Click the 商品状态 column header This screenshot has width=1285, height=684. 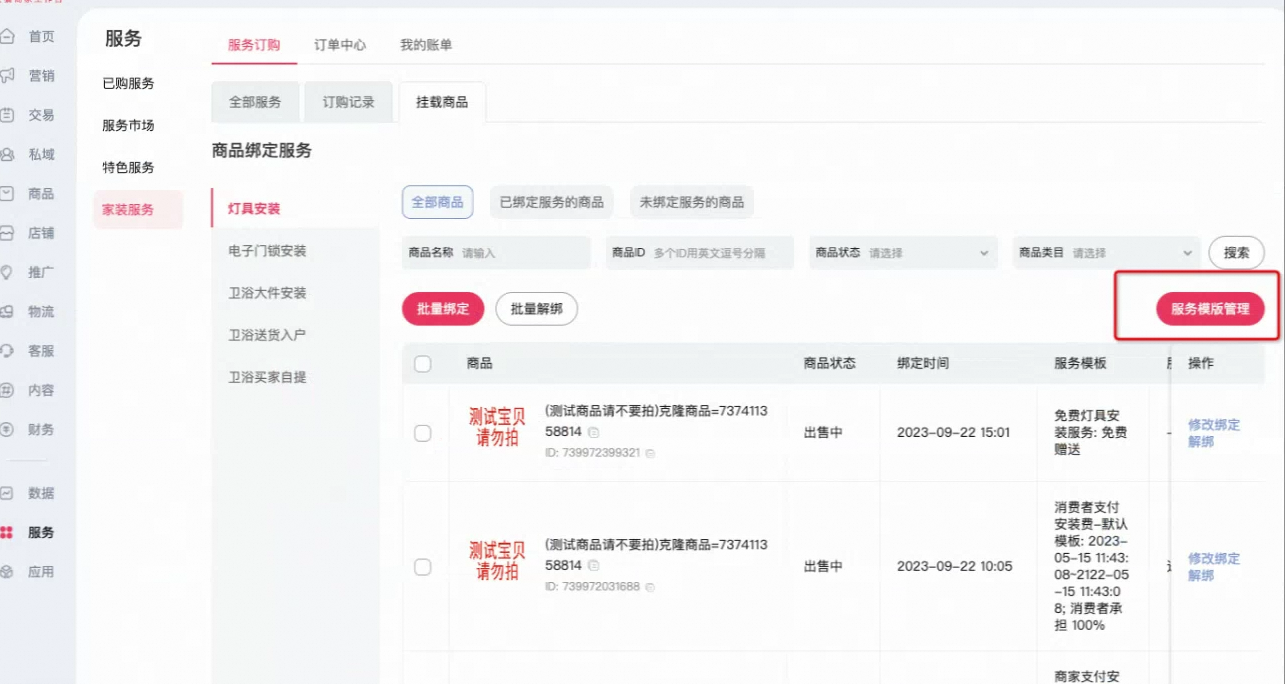829,363
